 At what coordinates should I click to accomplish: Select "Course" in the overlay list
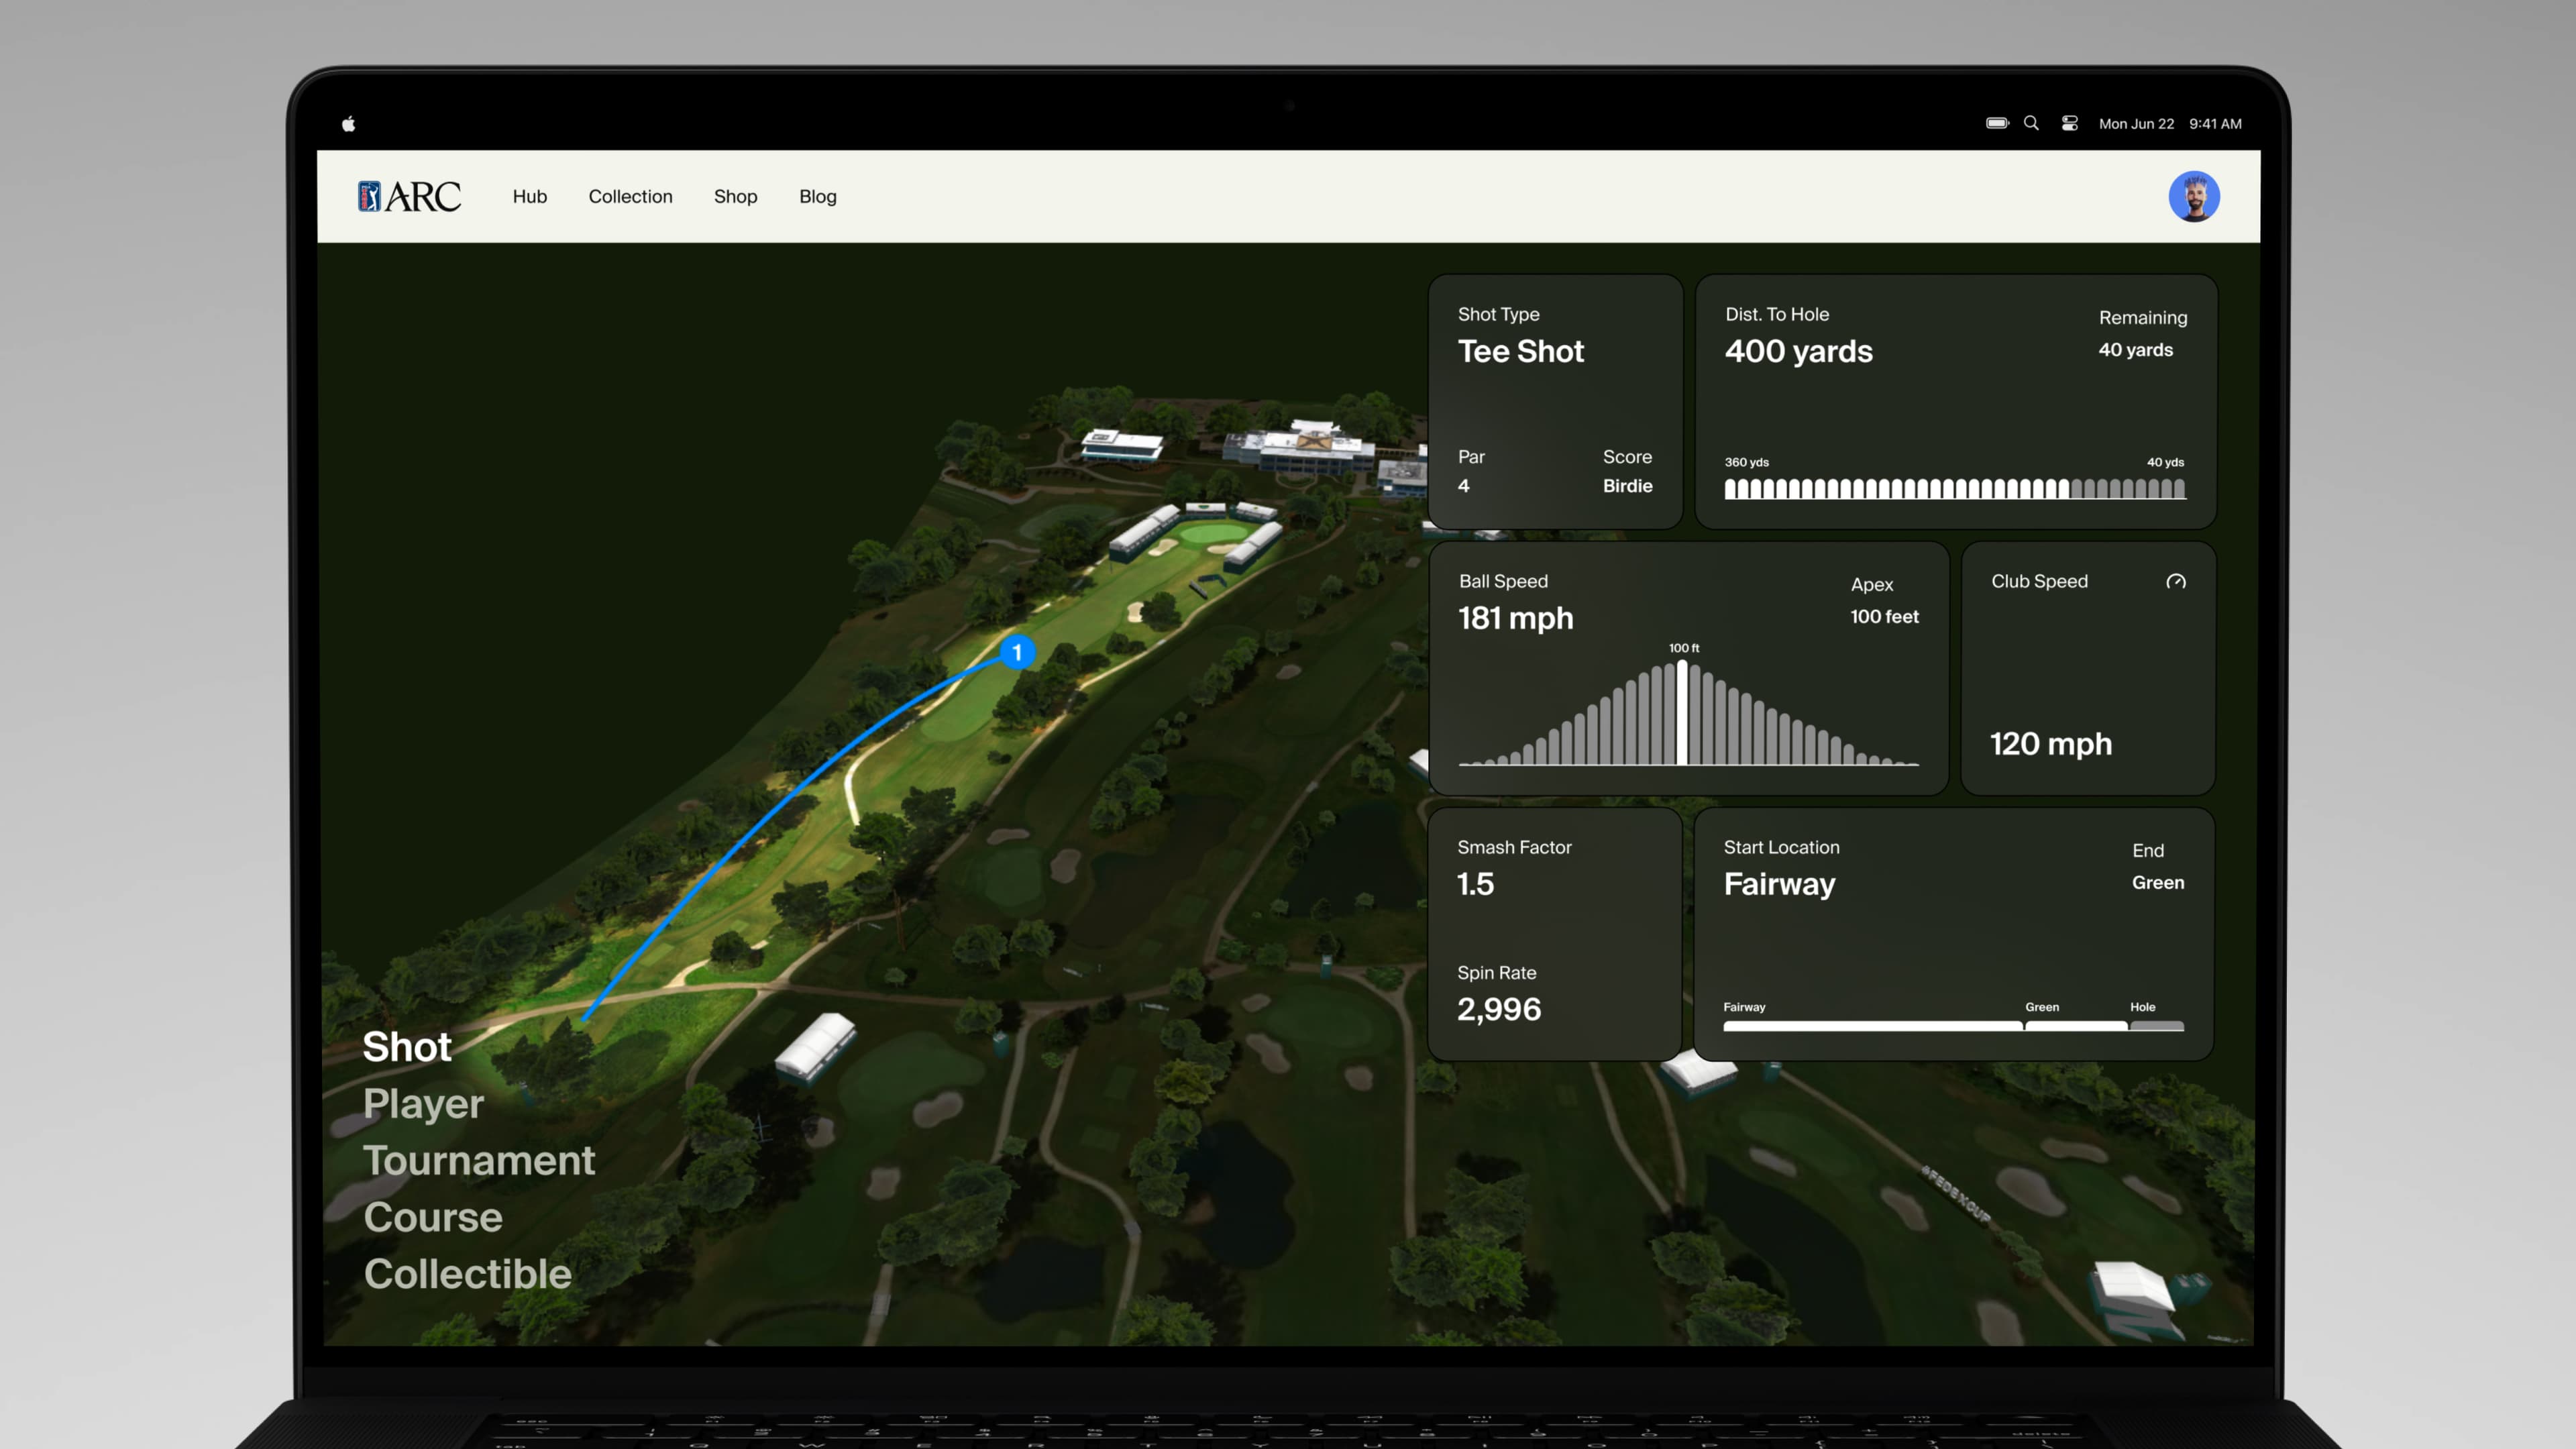[x=433, y=1217]
